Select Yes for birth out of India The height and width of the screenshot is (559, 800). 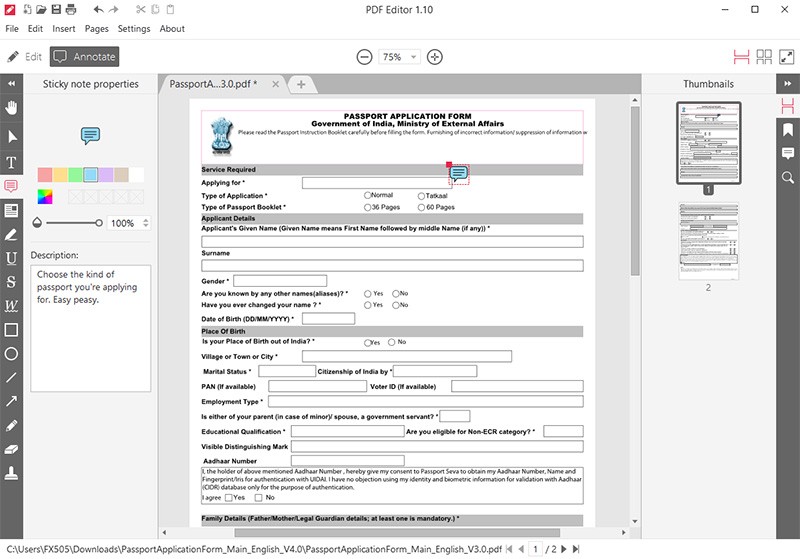click(367, 342)
